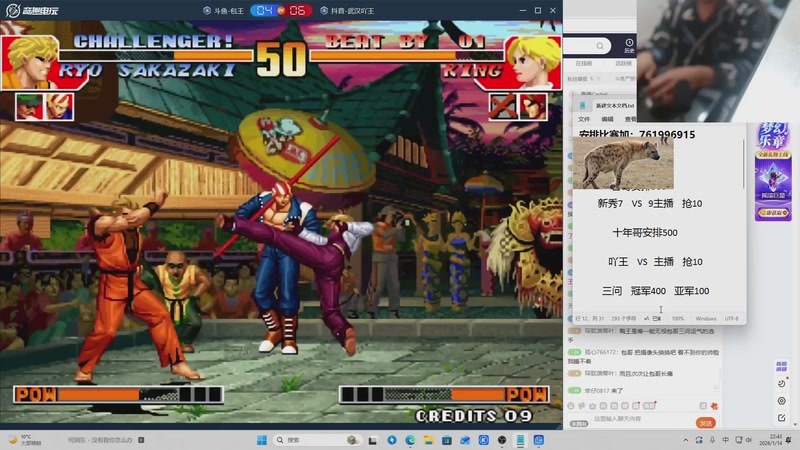The width and height of the screenshot is (800, 450).
Task: Click the red gift icon beside the chat toolbar
Action: pyautogui.click(x=714, y=406)
